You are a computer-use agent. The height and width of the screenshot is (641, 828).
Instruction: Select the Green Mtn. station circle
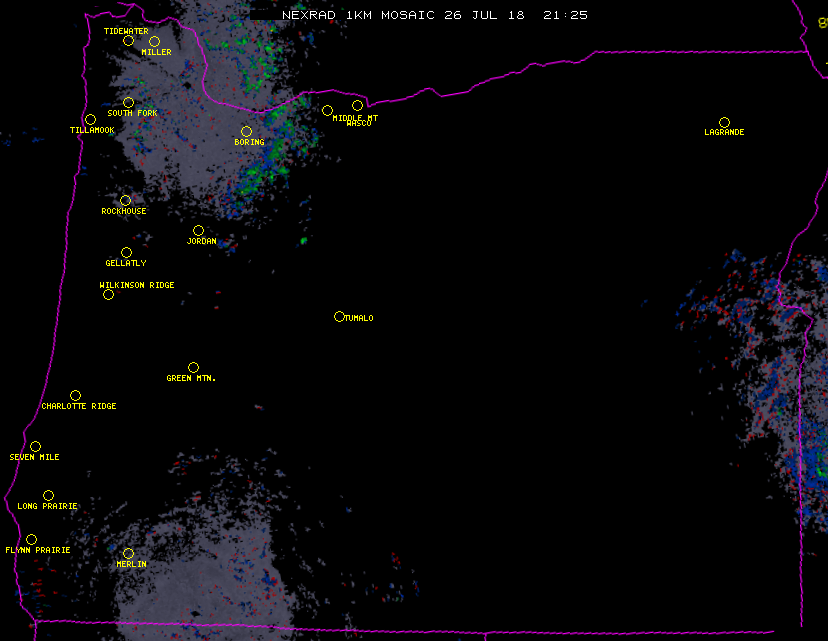click(193, 367)
